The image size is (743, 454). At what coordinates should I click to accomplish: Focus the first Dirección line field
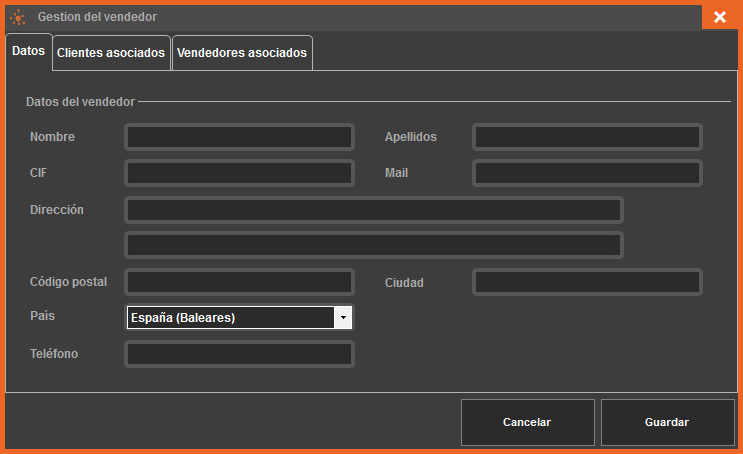(x=373, y=210)
